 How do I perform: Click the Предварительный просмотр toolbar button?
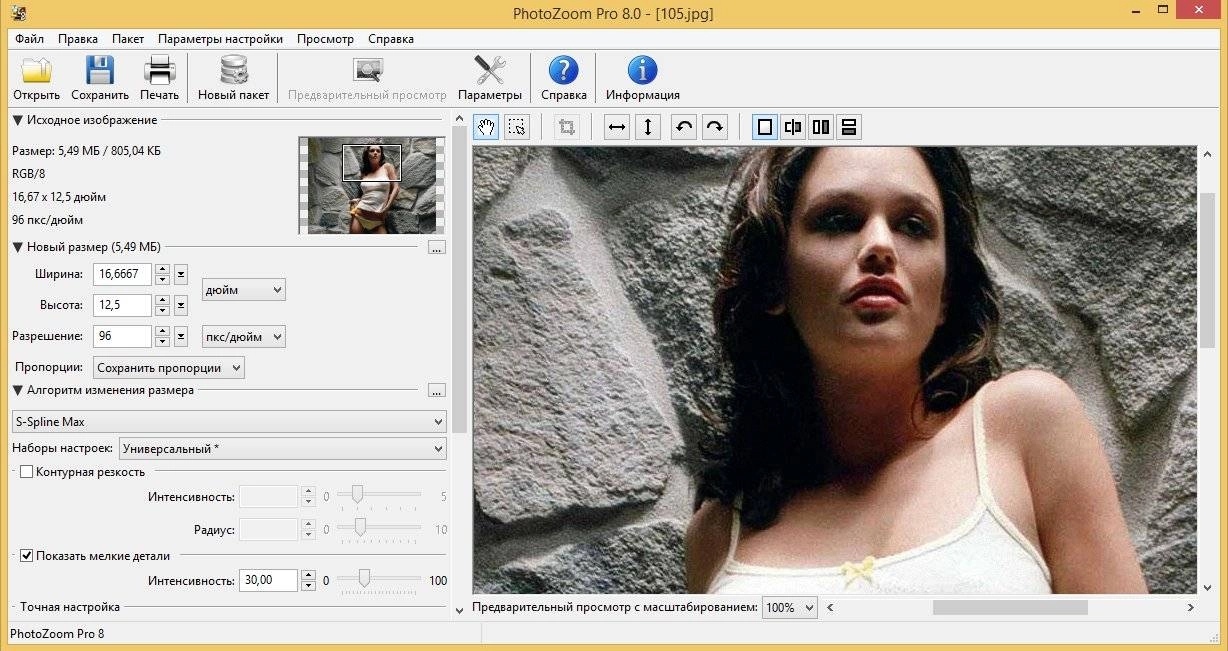tap(367, 79)
